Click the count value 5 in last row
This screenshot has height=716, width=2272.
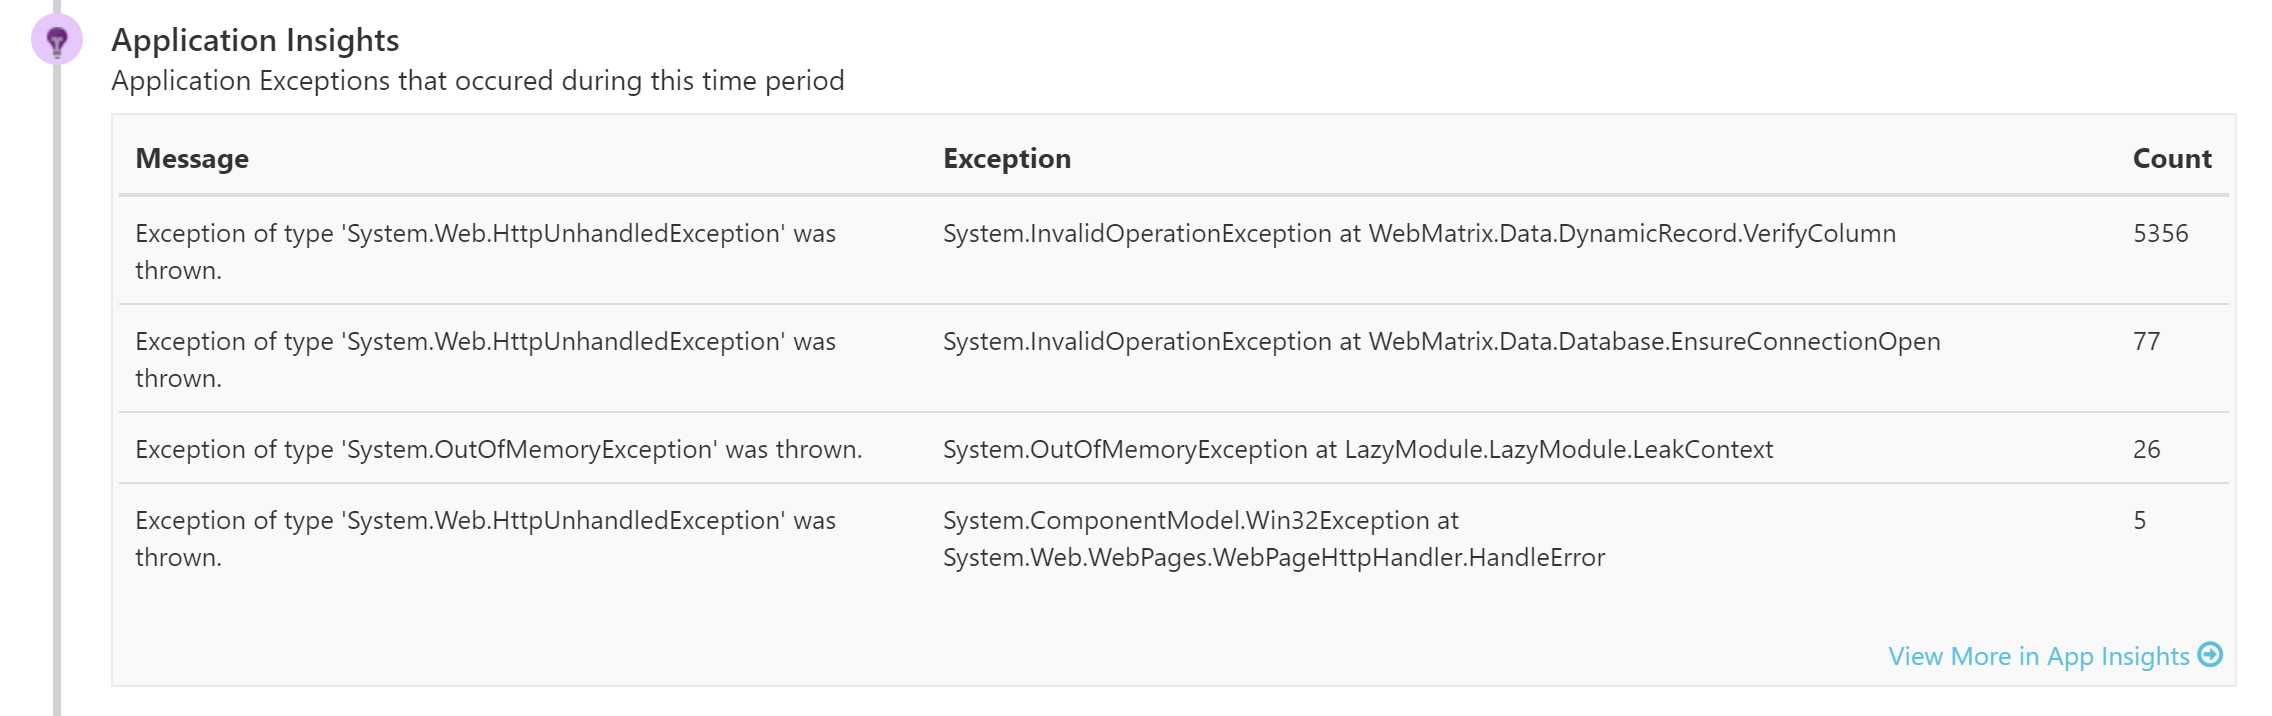(x=2139, y=521)
